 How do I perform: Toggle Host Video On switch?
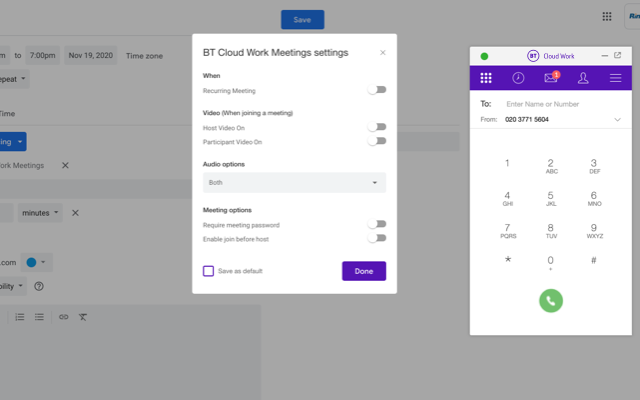(x=377, y=127)
